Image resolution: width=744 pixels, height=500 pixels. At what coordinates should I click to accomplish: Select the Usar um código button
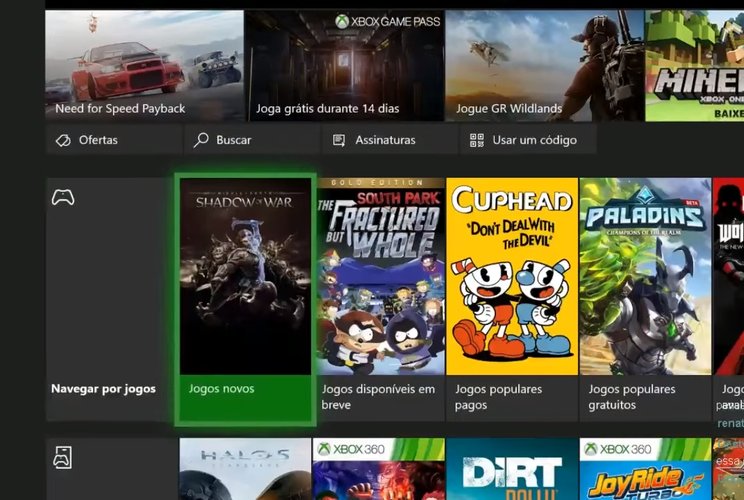point(528,140)
